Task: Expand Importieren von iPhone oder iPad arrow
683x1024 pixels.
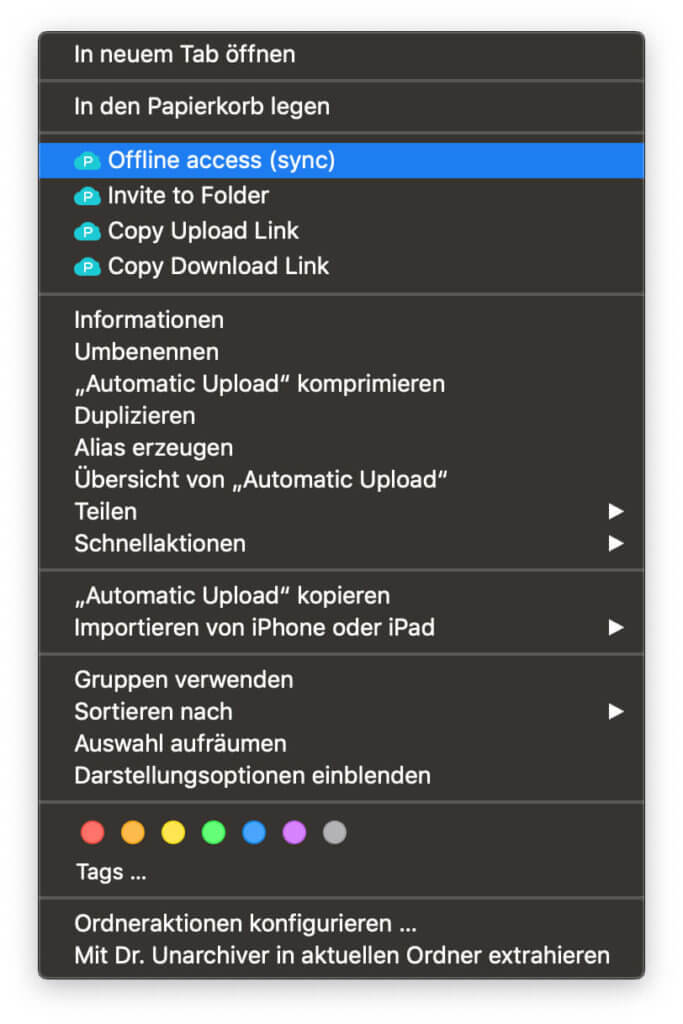Action: [x=616, y=628]
